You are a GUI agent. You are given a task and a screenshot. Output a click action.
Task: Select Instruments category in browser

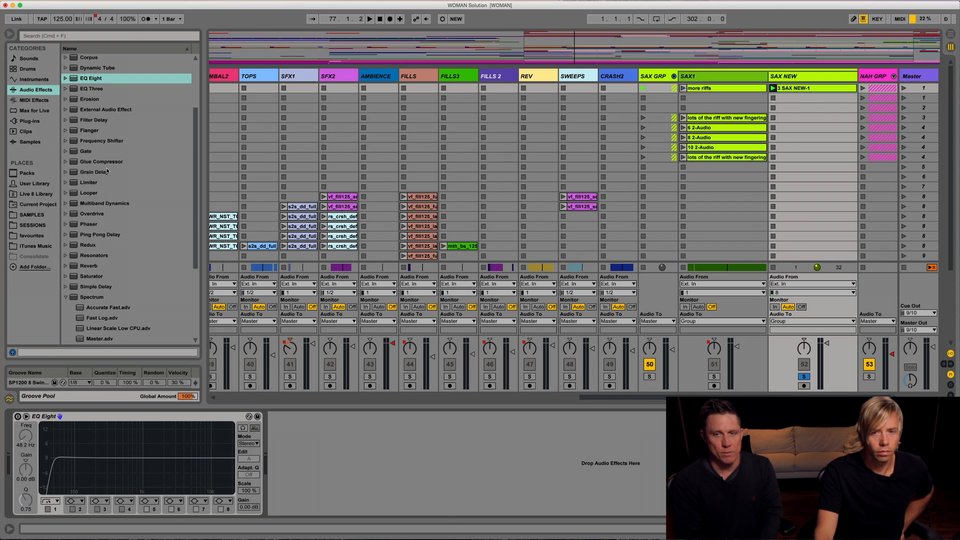pyautogui.click(x=34, y=79)
